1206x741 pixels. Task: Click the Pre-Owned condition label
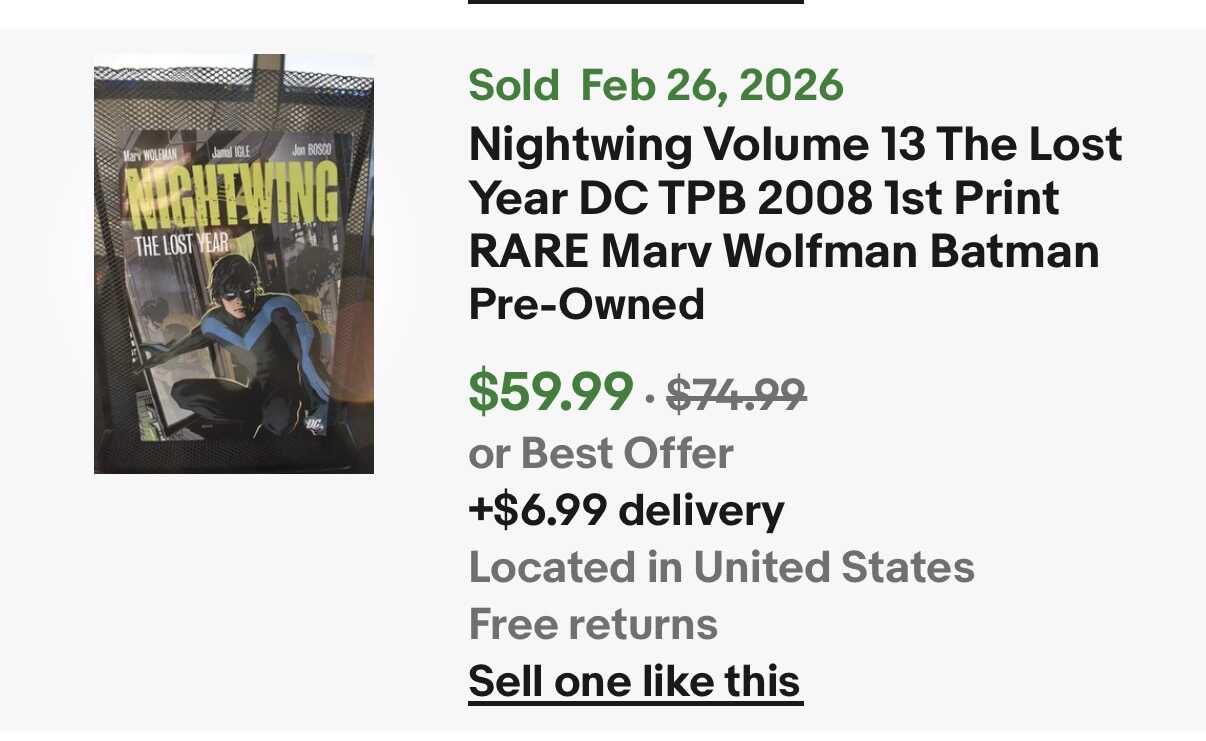tap(587, 304)
